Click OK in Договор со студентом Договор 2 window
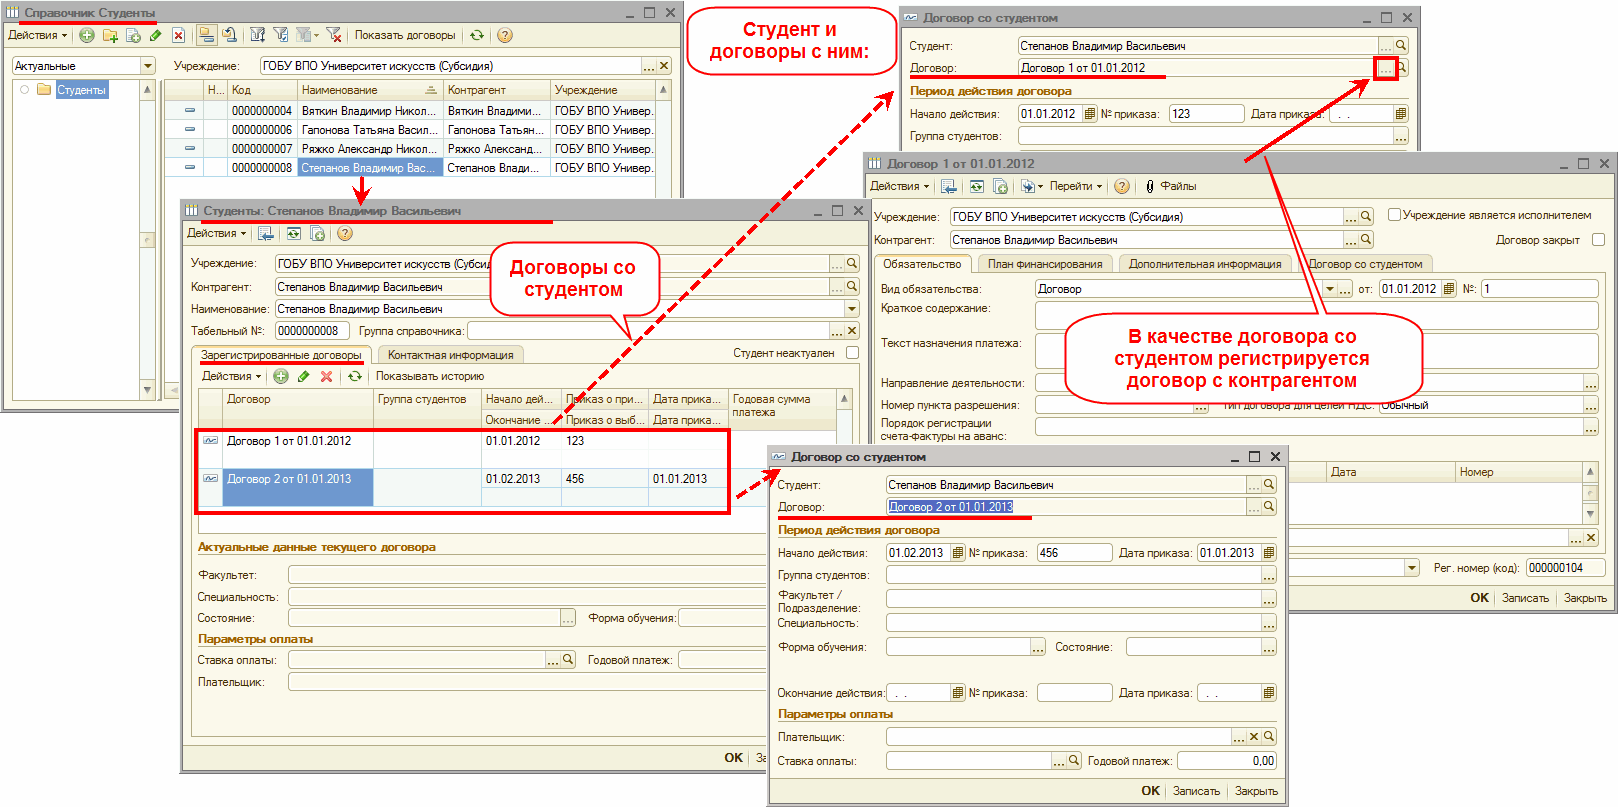Image resolution: width=1618 pixels, height=807 pixels. coord(1151,790)
